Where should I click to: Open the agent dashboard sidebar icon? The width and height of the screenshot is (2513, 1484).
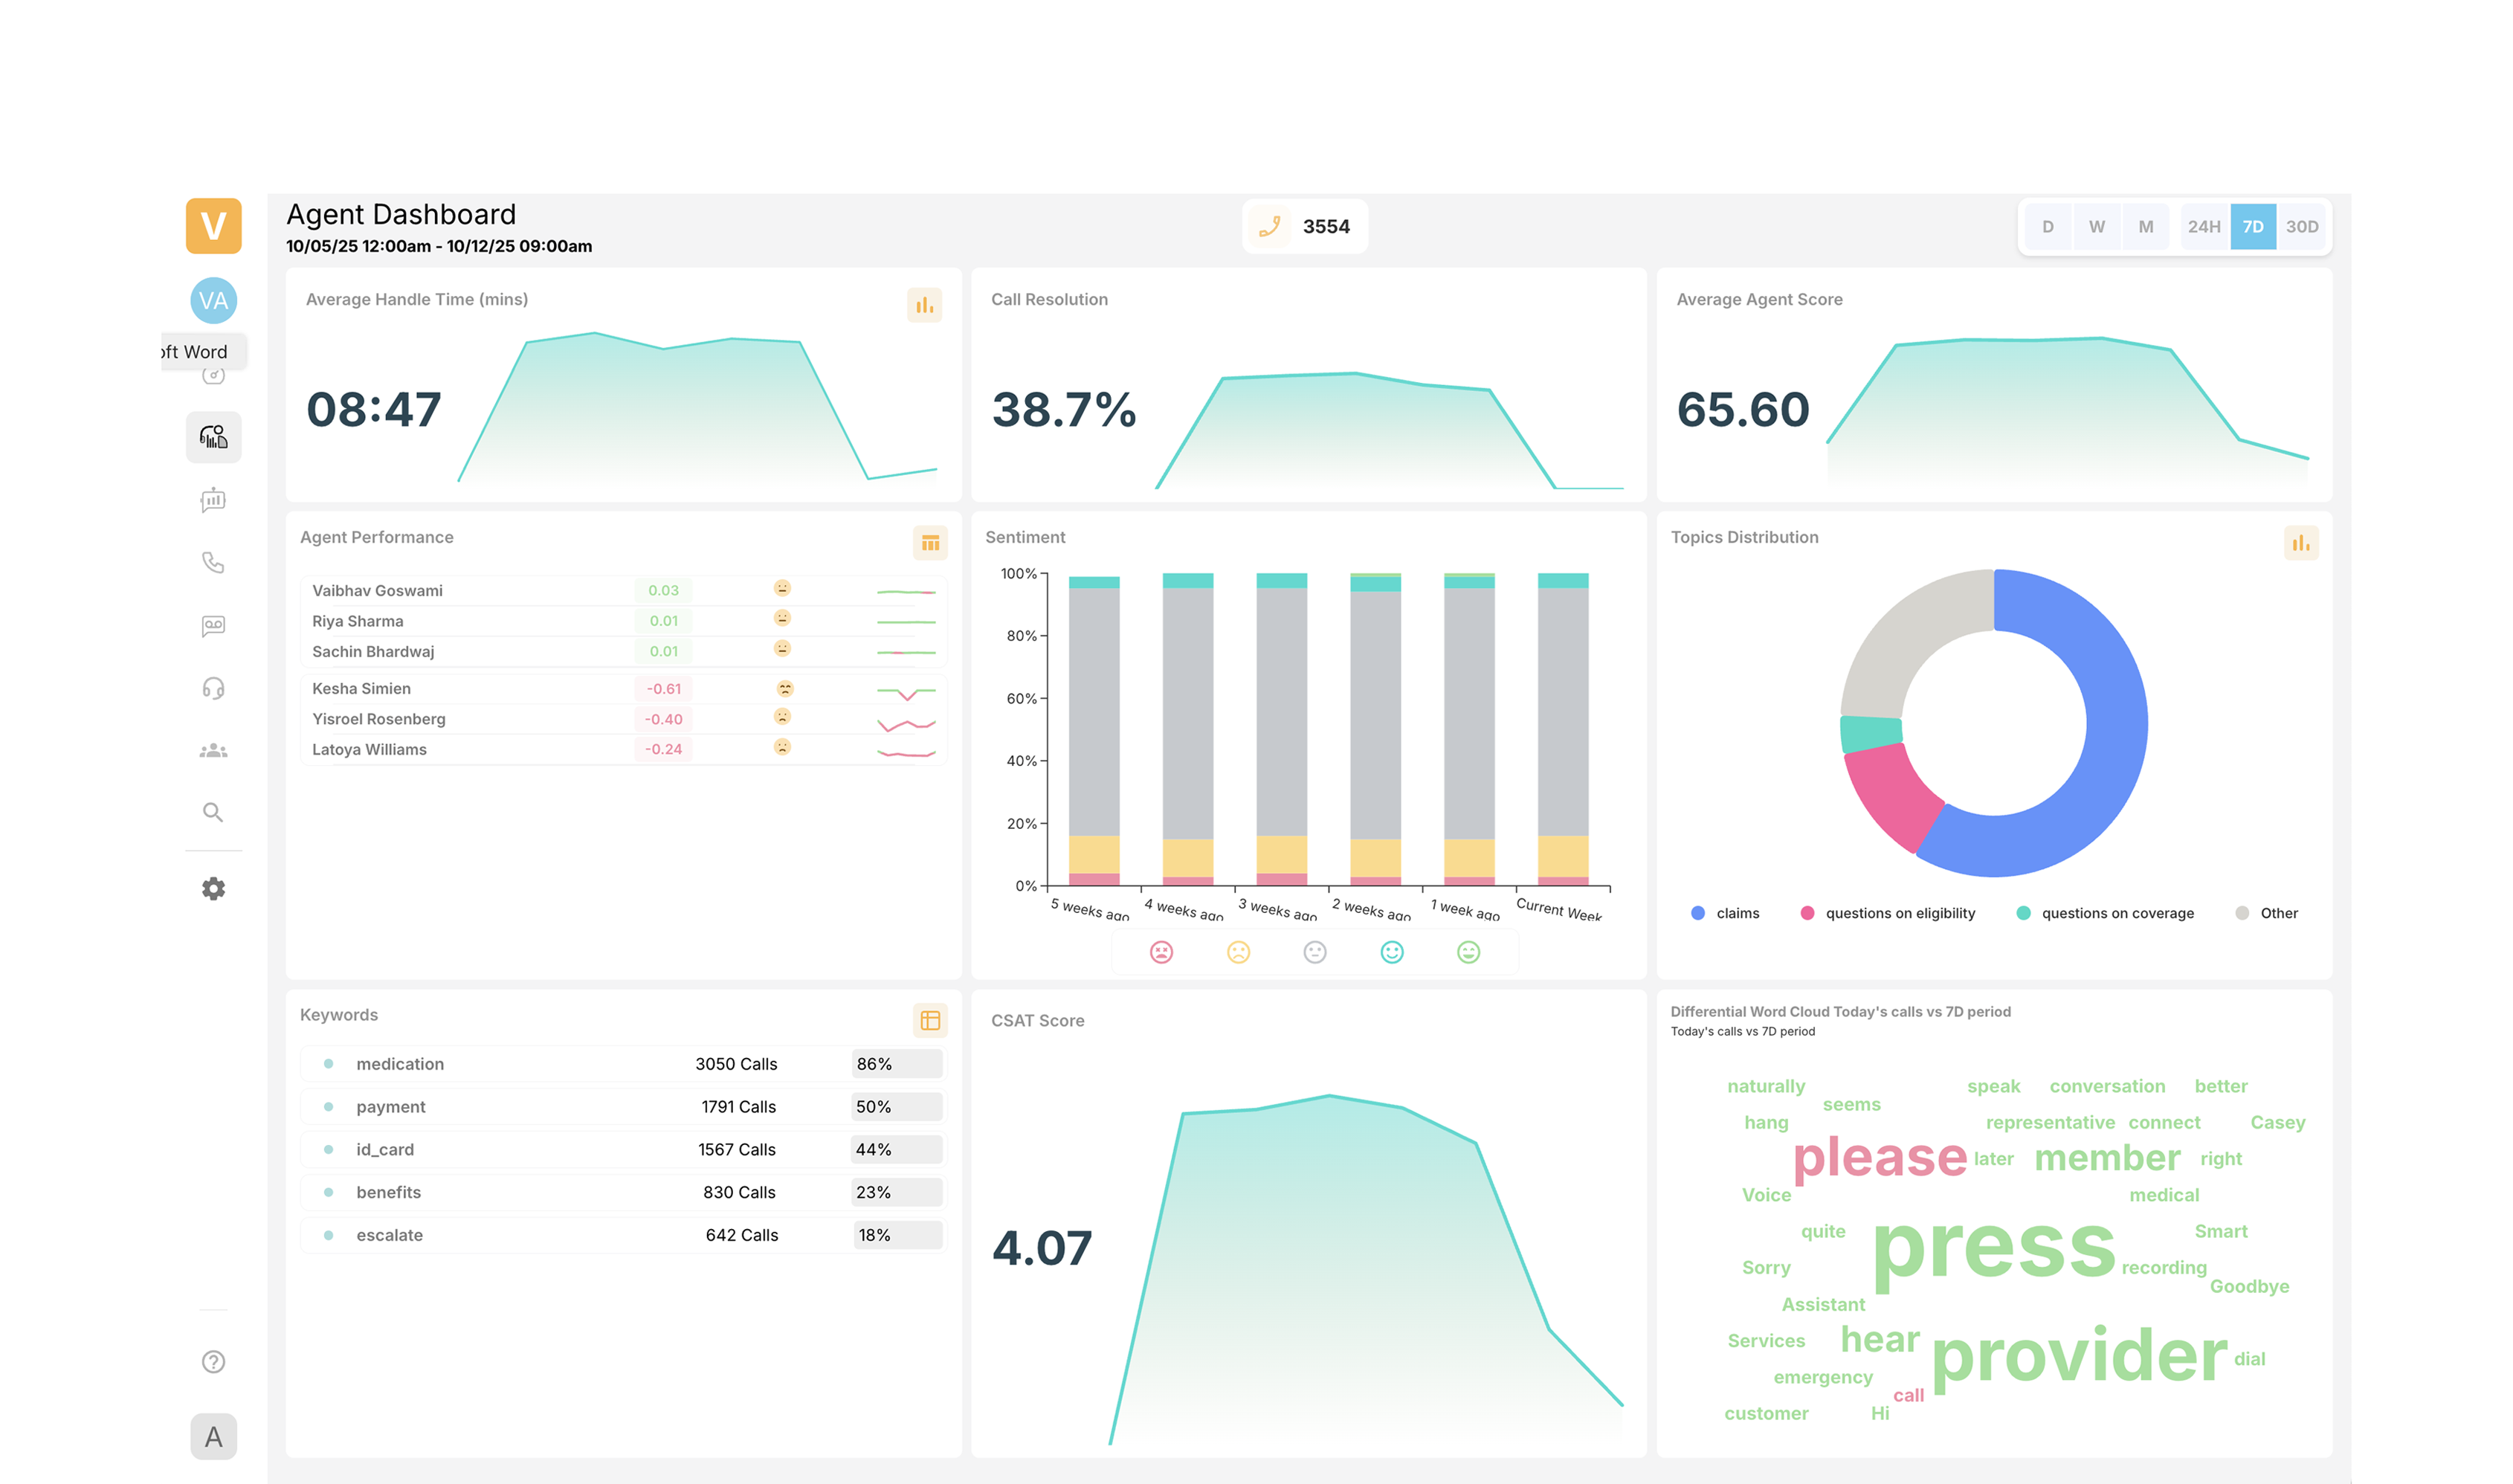pyautogui.click(x=213, y=437)
